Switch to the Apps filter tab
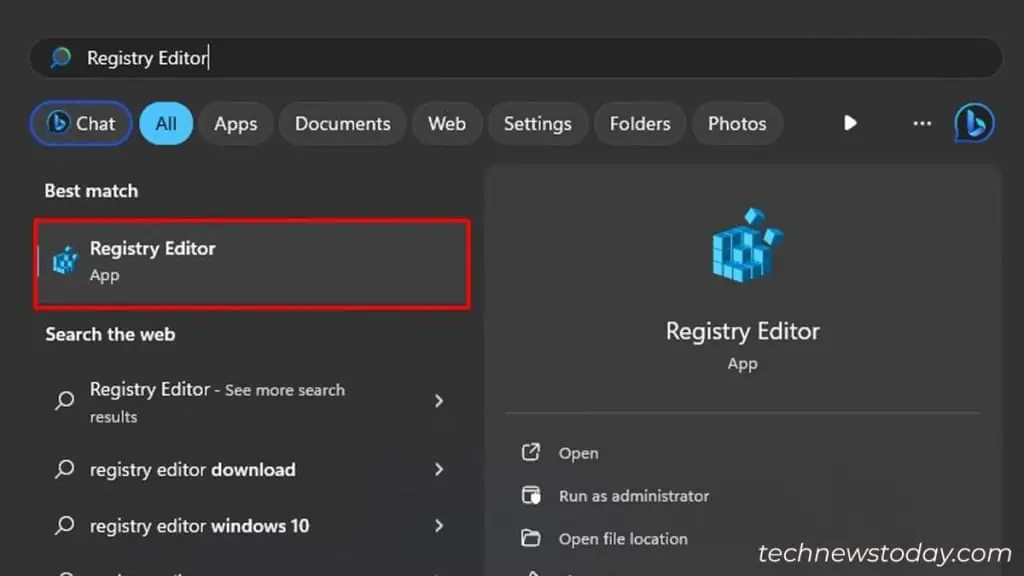This screenshot has width=1024, height=576. 235,123
